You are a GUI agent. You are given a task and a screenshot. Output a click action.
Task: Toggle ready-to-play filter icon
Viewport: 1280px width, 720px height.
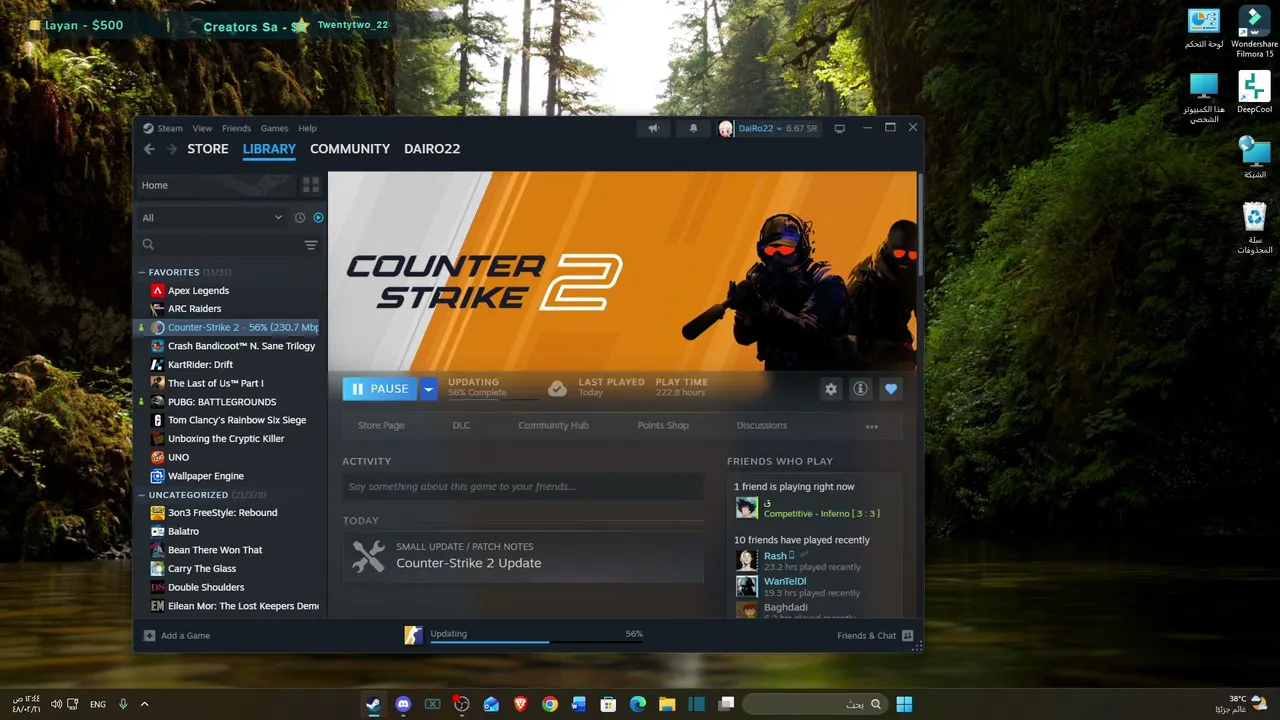318,217
